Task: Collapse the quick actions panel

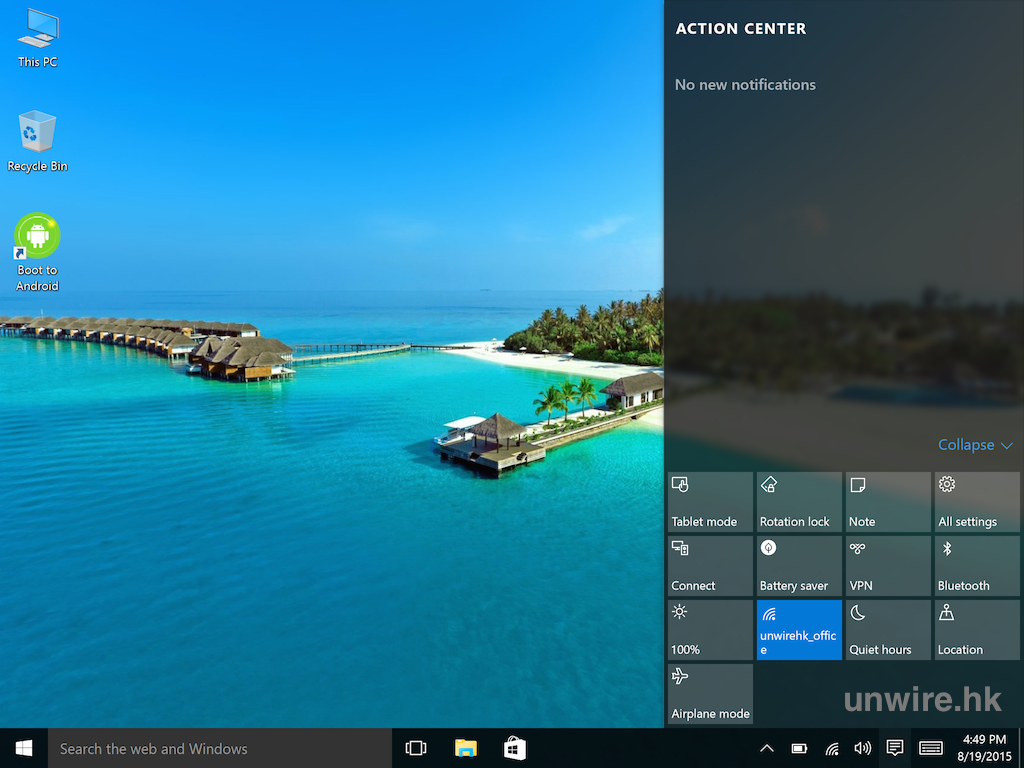Action: tap(975, 445)
